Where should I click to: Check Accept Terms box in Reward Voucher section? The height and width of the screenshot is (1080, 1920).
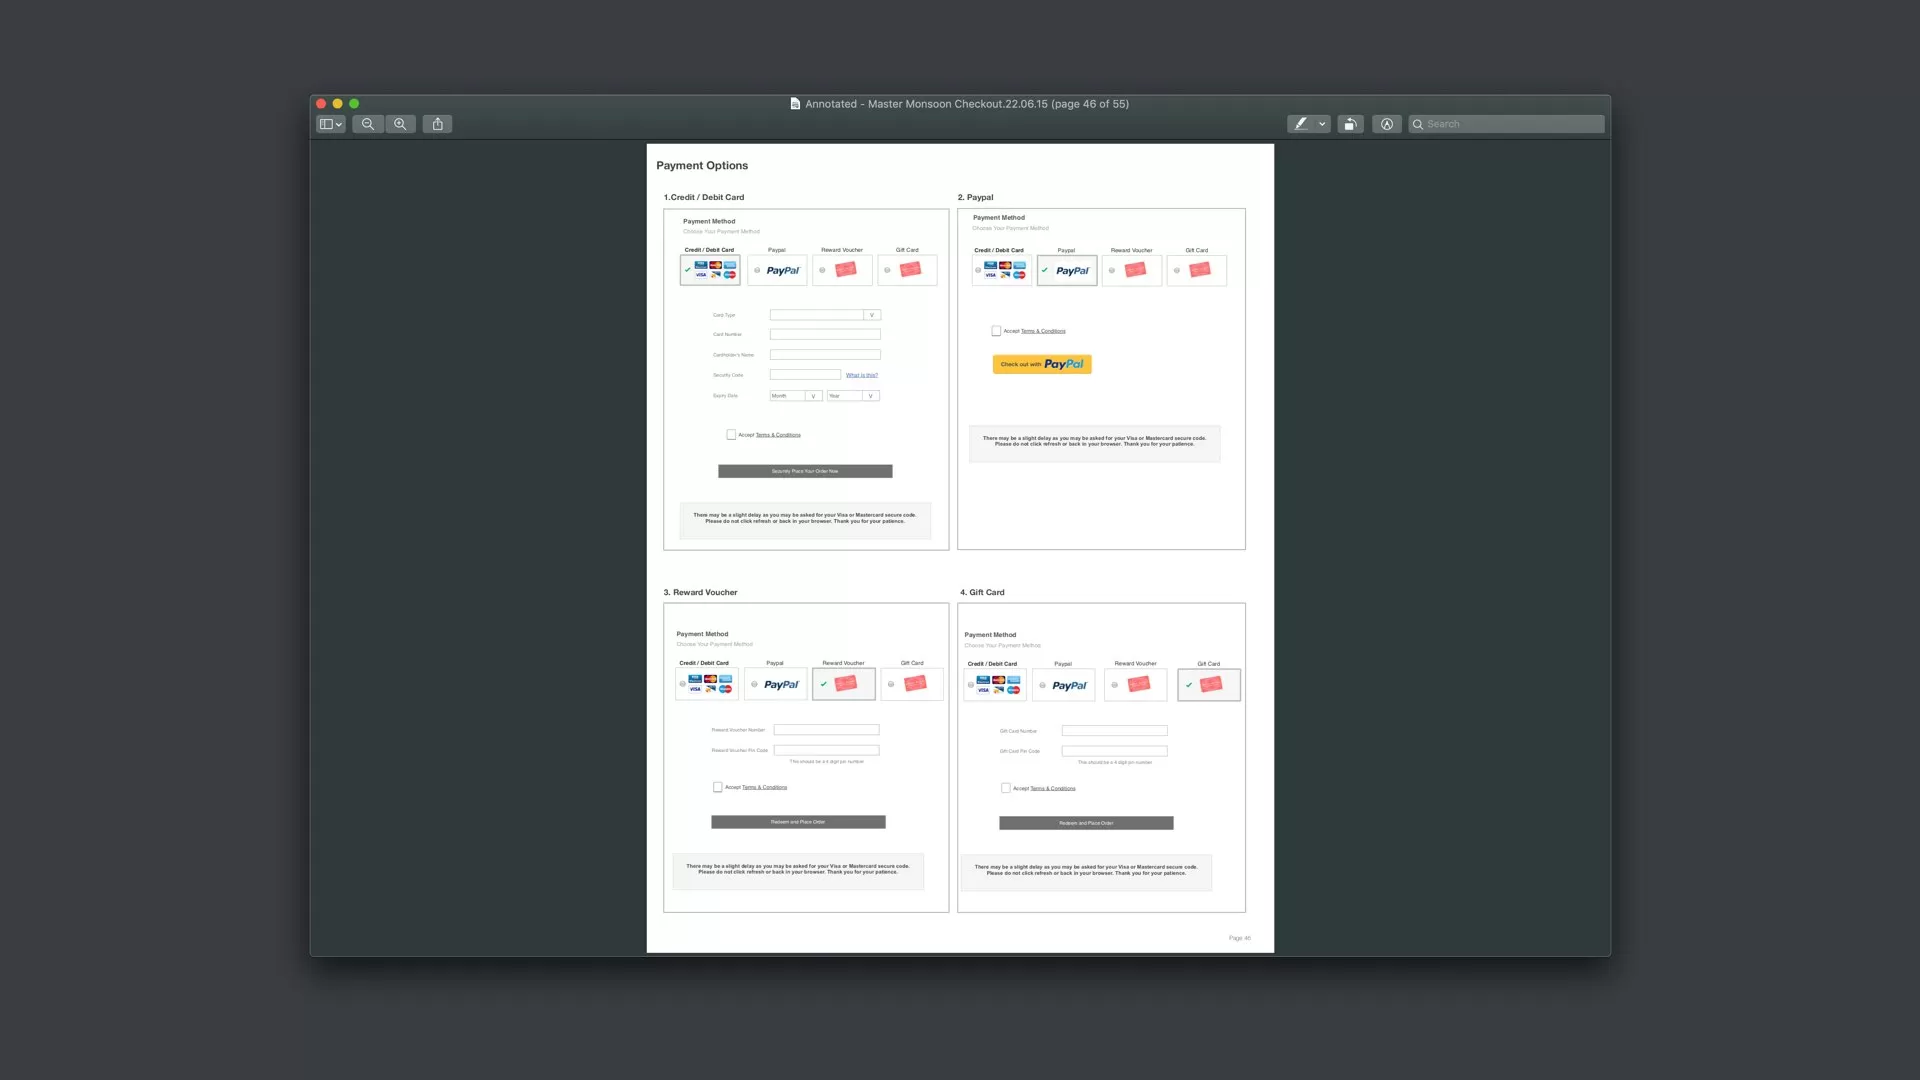coord(717,787)
